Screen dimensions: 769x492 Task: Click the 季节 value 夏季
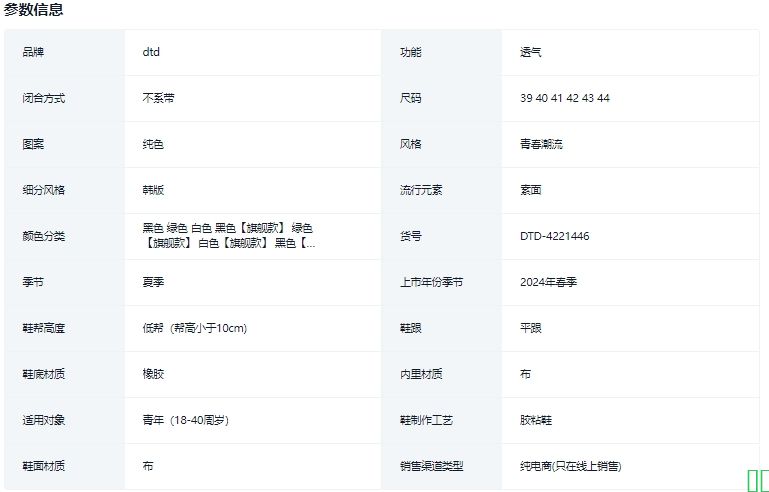153,282
